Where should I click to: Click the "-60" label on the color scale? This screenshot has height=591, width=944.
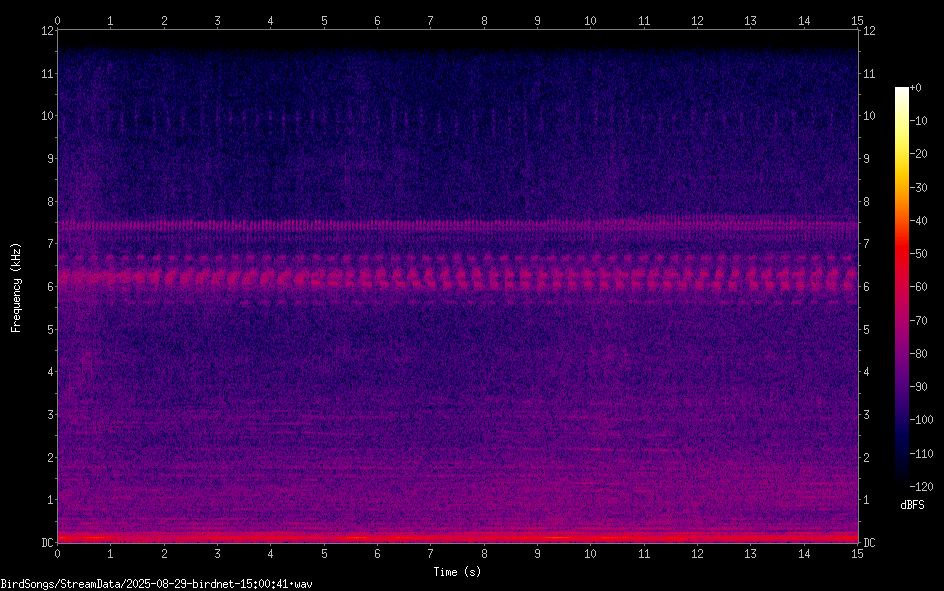pyautogui.click(x=918, y=287)
